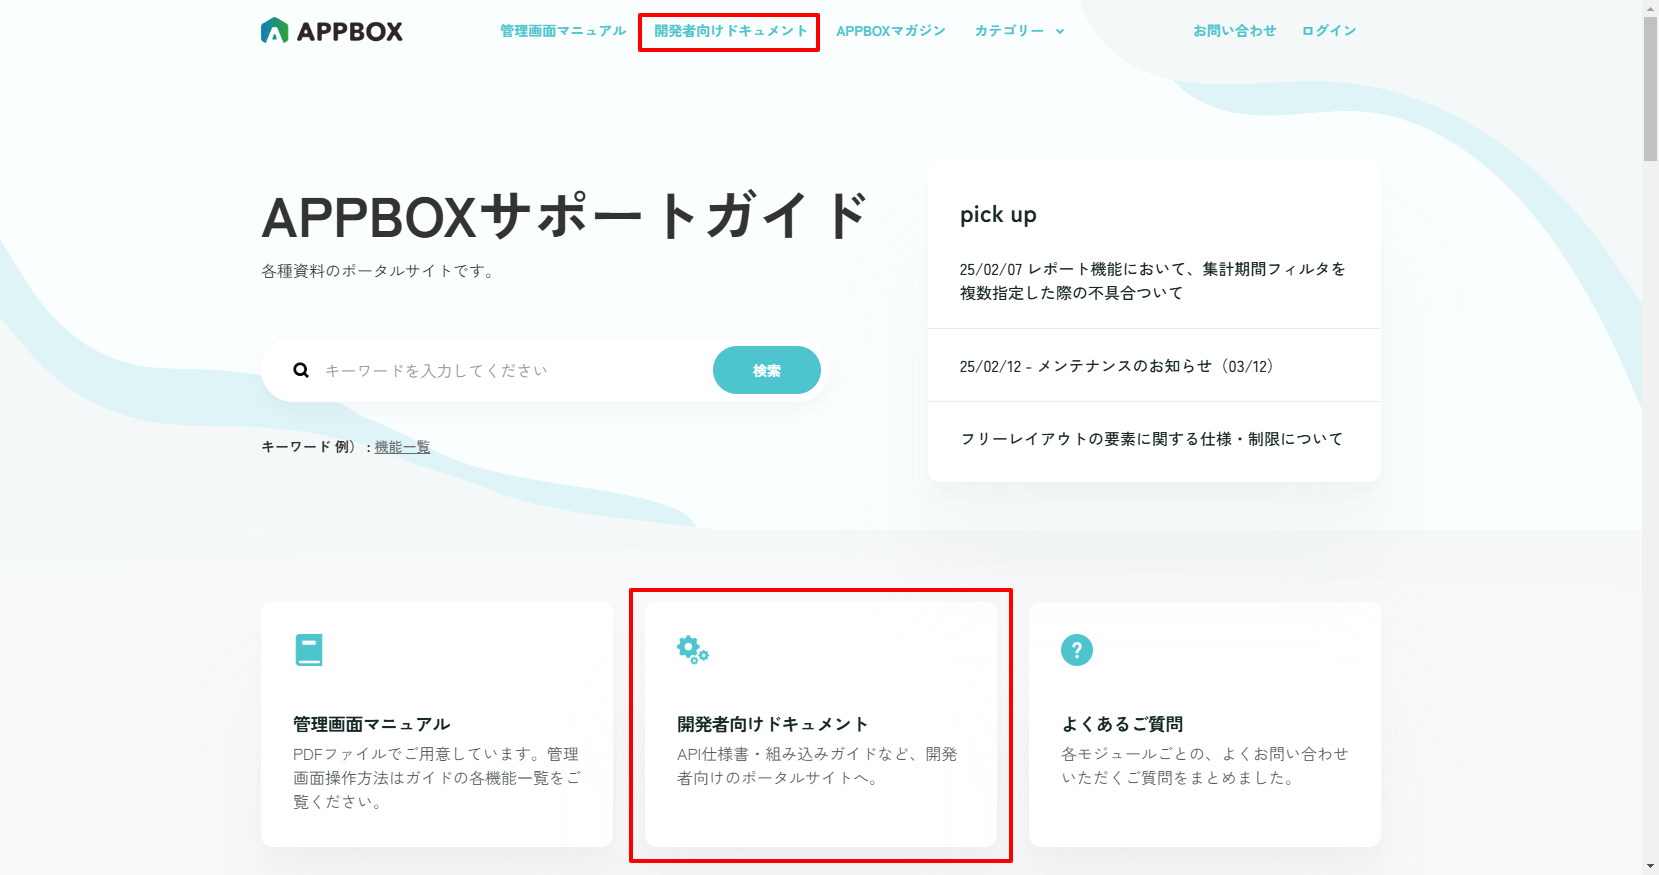The width and height of the screenshot is (1659, 875).
Task: Expand the カテゴリー dropdown chevron
Action: click(1060, 32)
